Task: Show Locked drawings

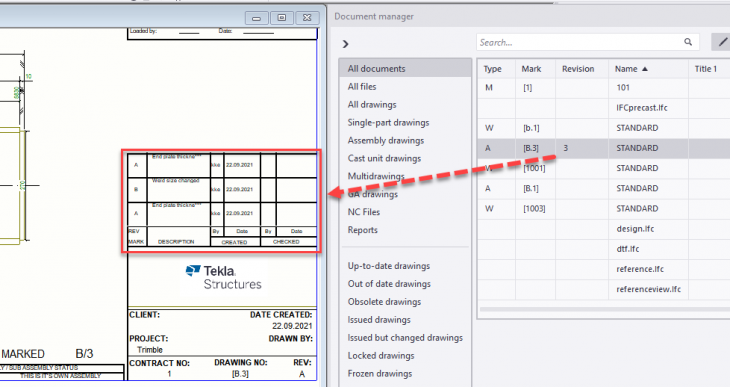Action: 381,355
